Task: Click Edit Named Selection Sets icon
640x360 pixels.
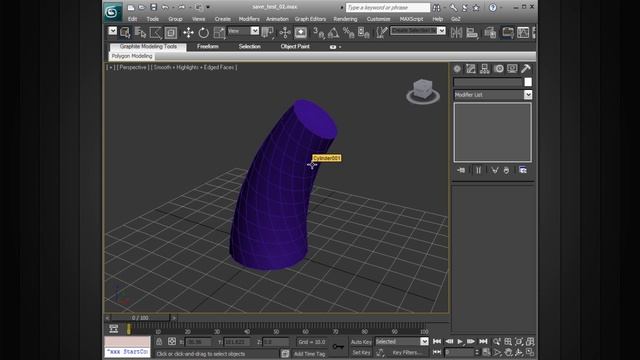Action: pyautogui.click(x=381, y=32)
